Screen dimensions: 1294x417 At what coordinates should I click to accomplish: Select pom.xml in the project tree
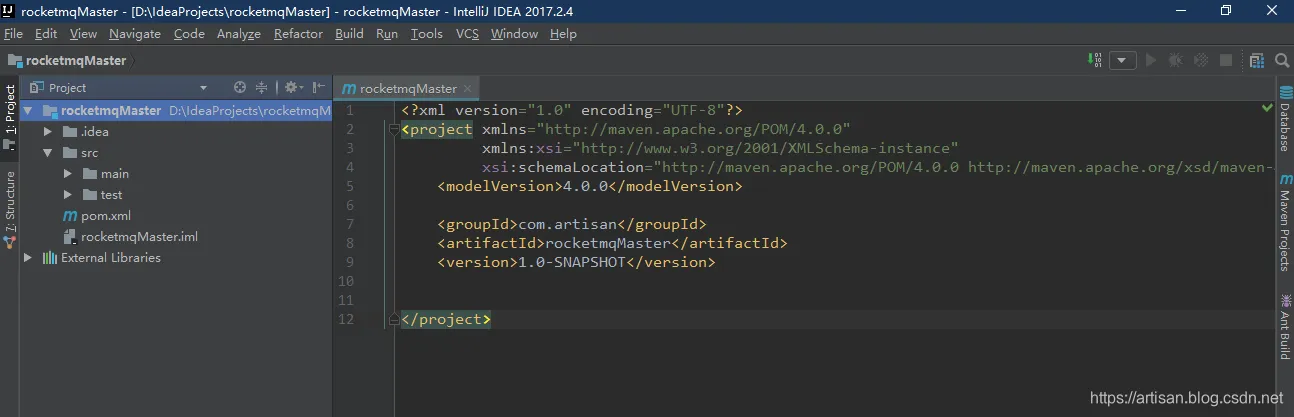pyautogui.click(x=106, y=216)
